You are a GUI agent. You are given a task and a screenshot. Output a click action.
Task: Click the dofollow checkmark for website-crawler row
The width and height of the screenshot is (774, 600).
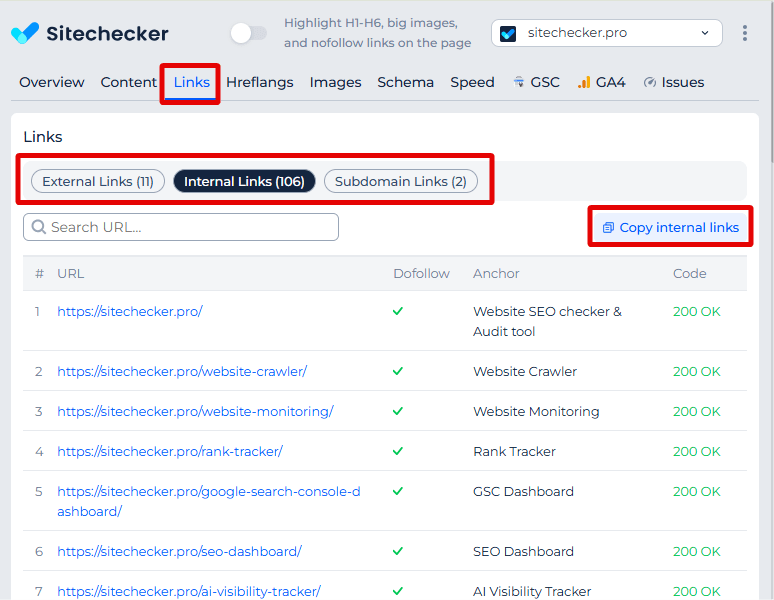398,371
